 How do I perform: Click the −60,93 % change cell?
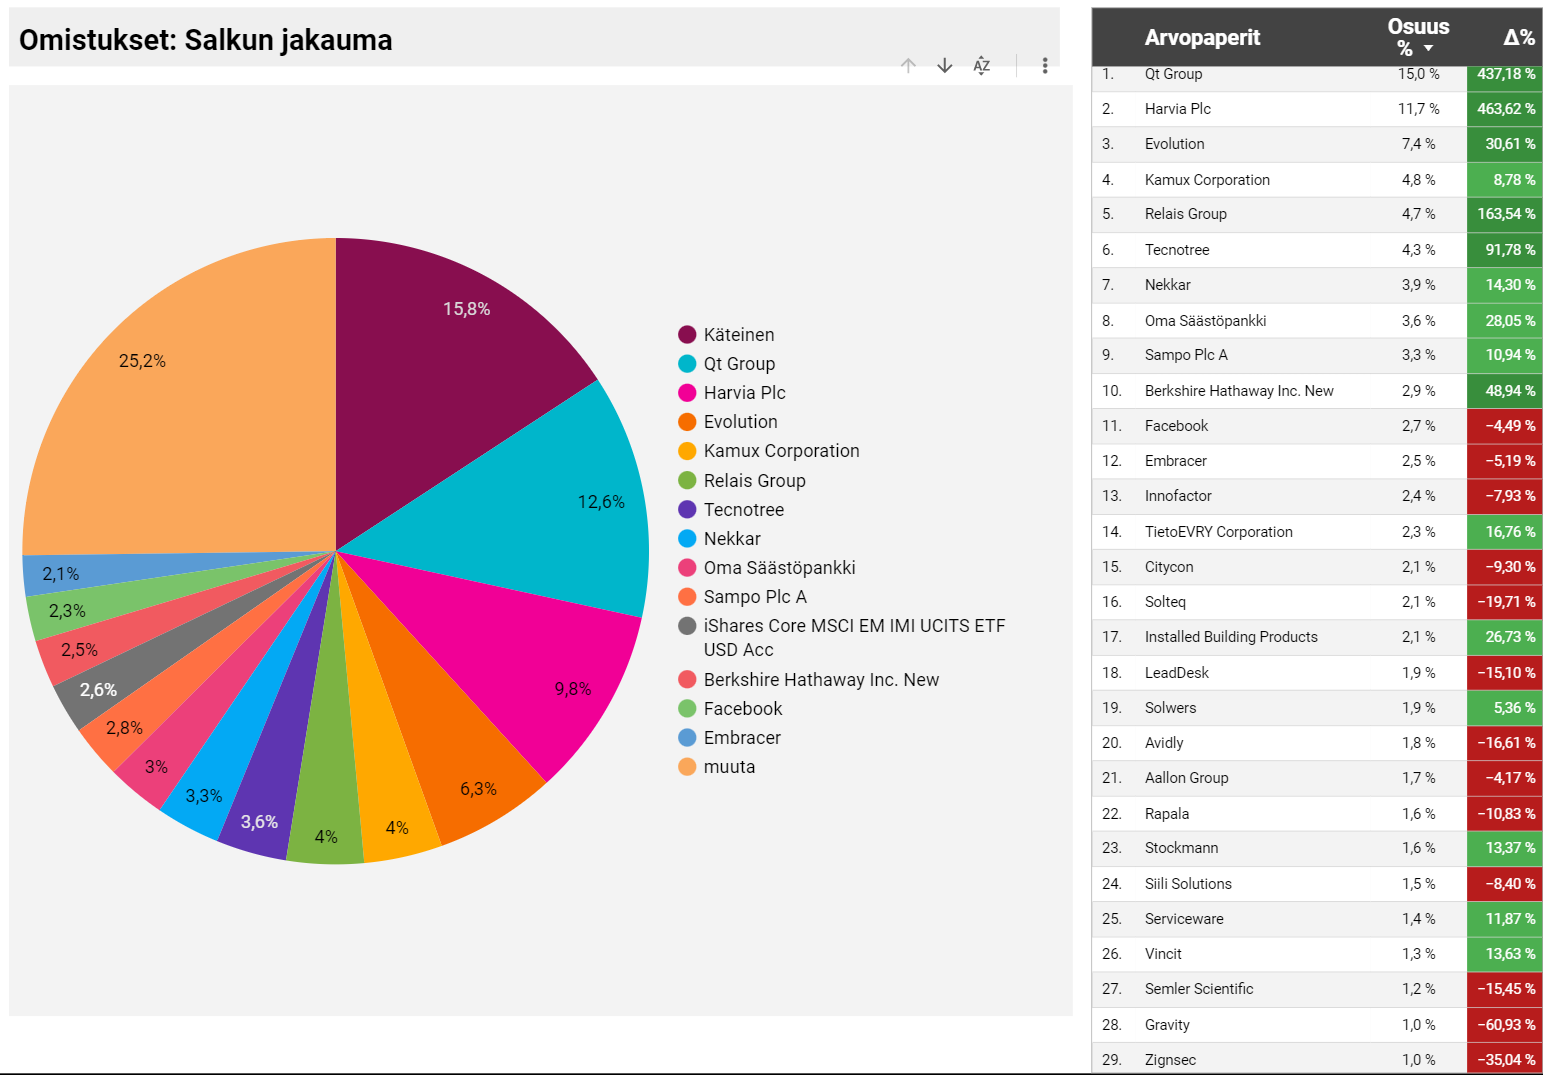[x=1505, y=1025]
